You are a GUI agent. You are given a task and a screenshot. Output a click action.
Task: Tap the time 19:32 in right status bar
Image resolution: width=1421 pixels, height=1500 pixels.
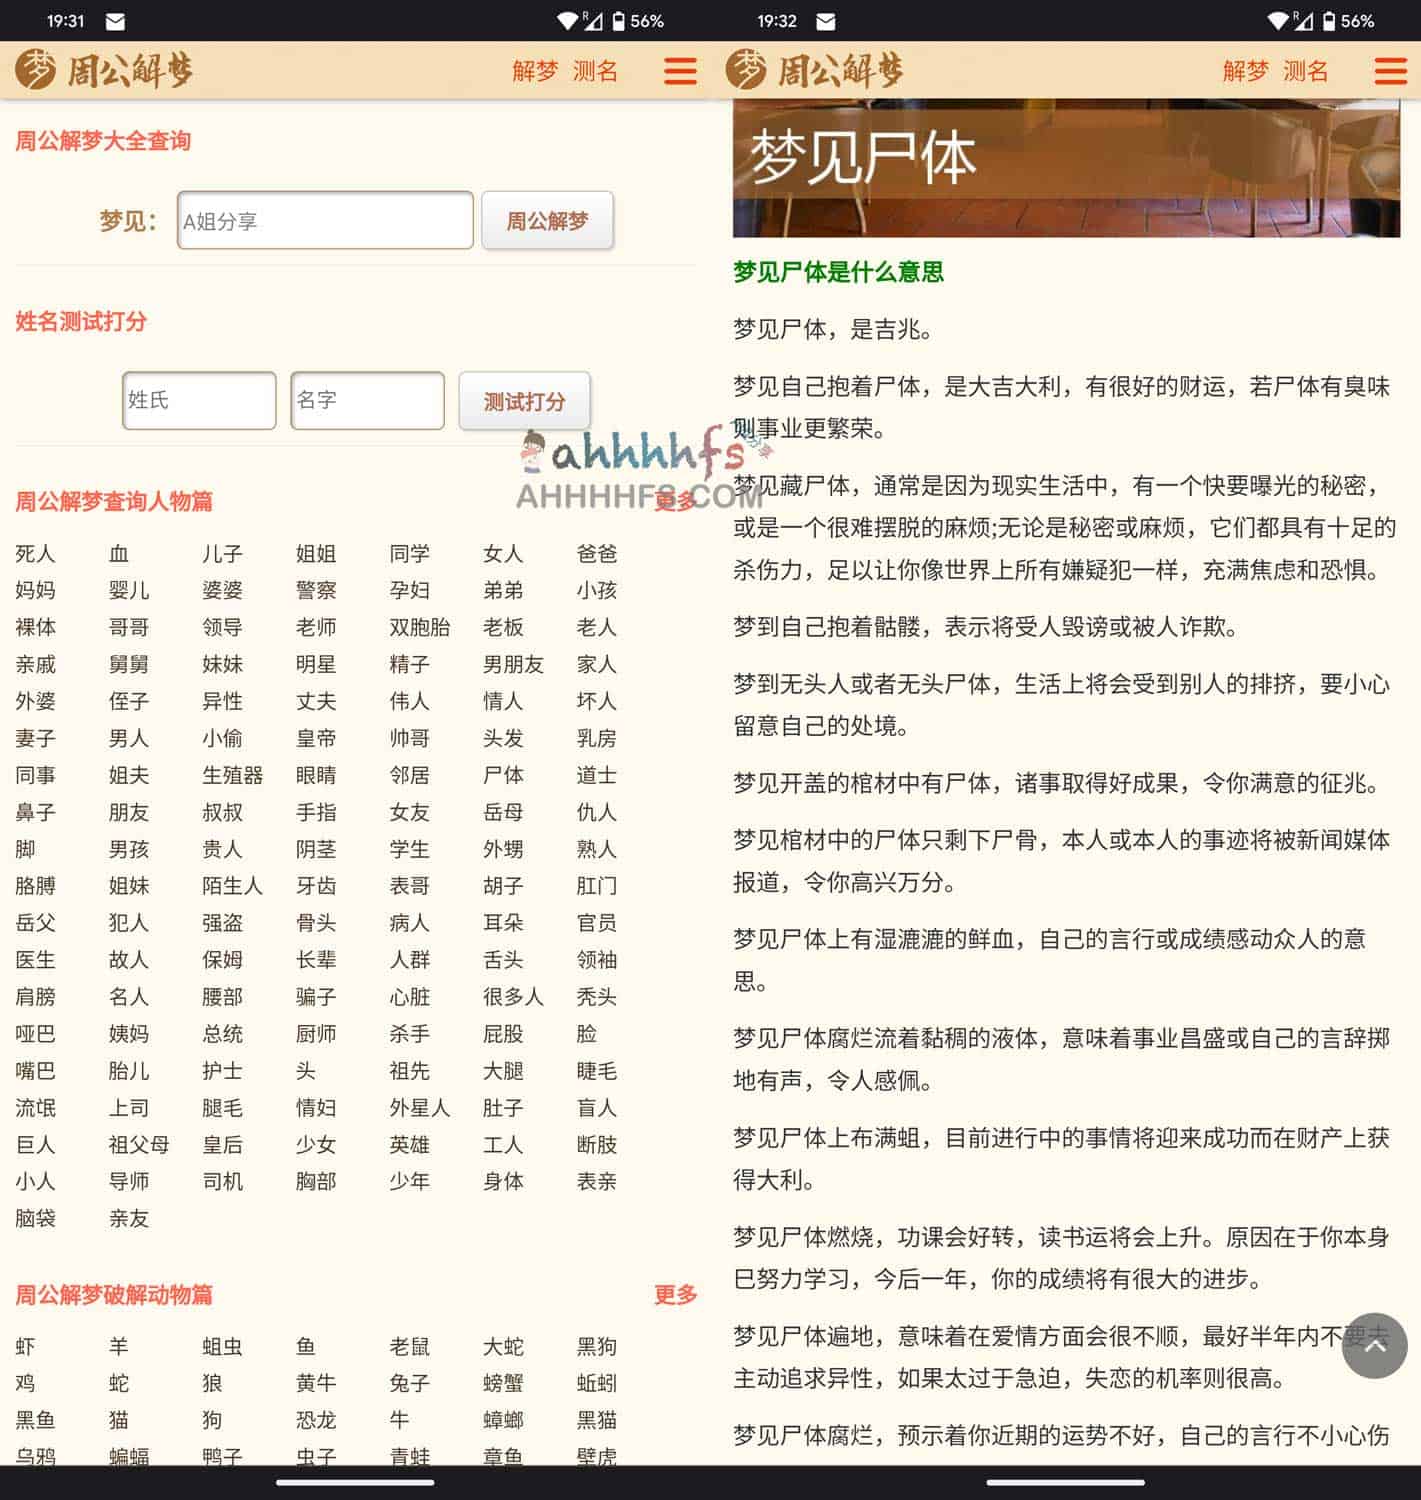777,21
